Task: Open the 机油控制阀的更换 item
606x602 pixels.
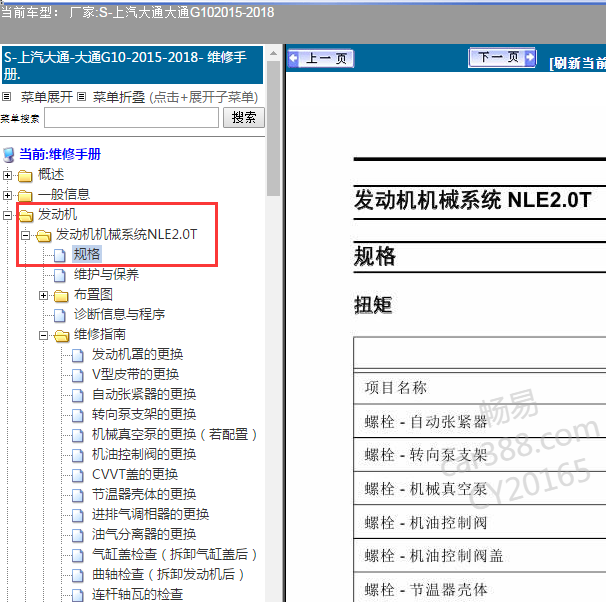Action: click(x=144, y=454)
